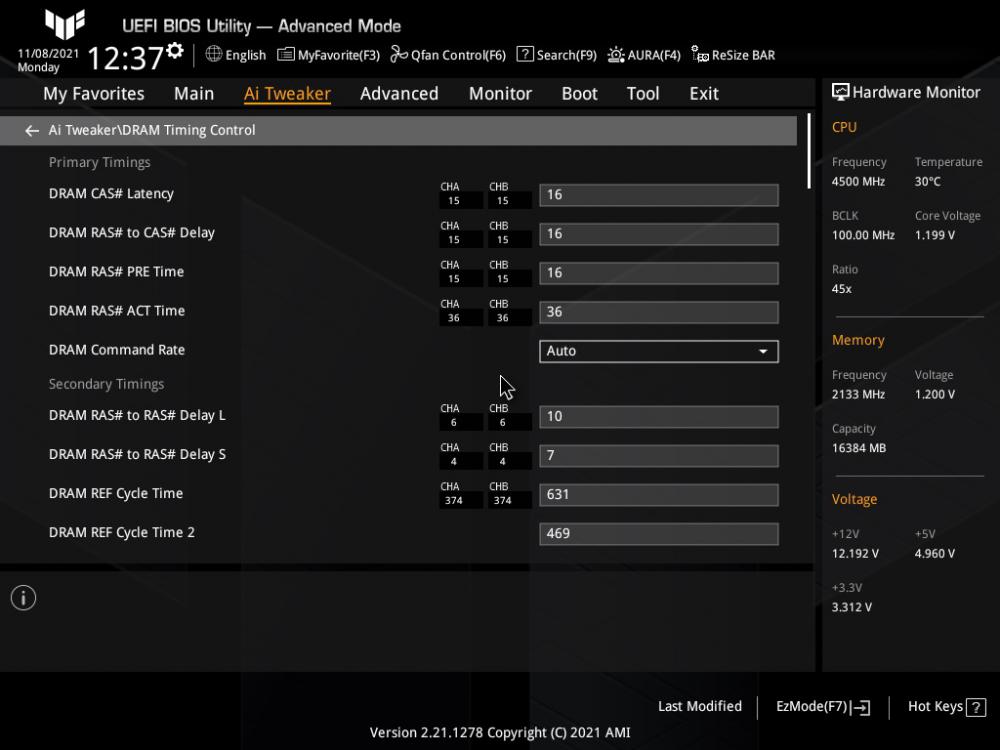
Task: Click the DRAM CAS# Latency input field
Action: 659,195
